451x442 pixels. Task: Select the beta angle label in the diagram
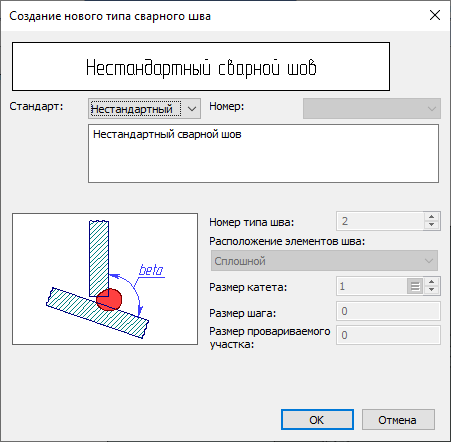pyautogui.click(x=151, y=270)
